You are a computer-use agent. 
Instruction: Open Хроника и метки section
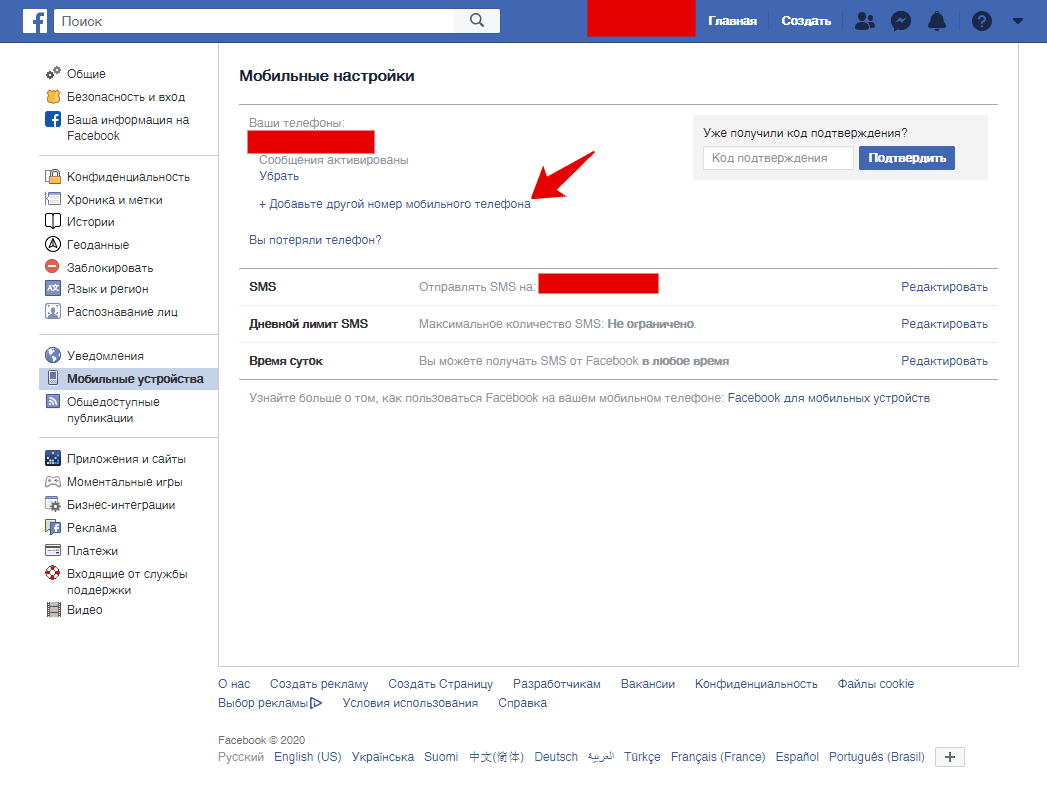point(114,200)
